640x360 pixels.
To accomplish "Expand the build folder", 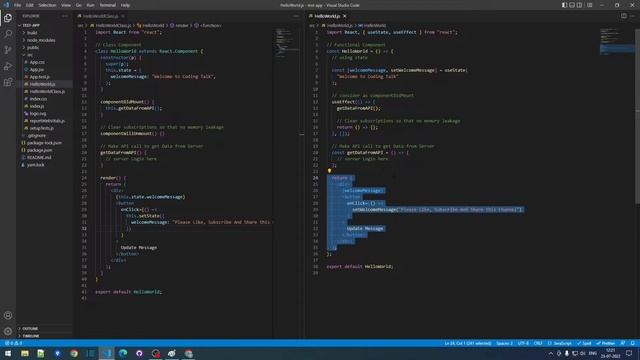I will click(32, 33).
